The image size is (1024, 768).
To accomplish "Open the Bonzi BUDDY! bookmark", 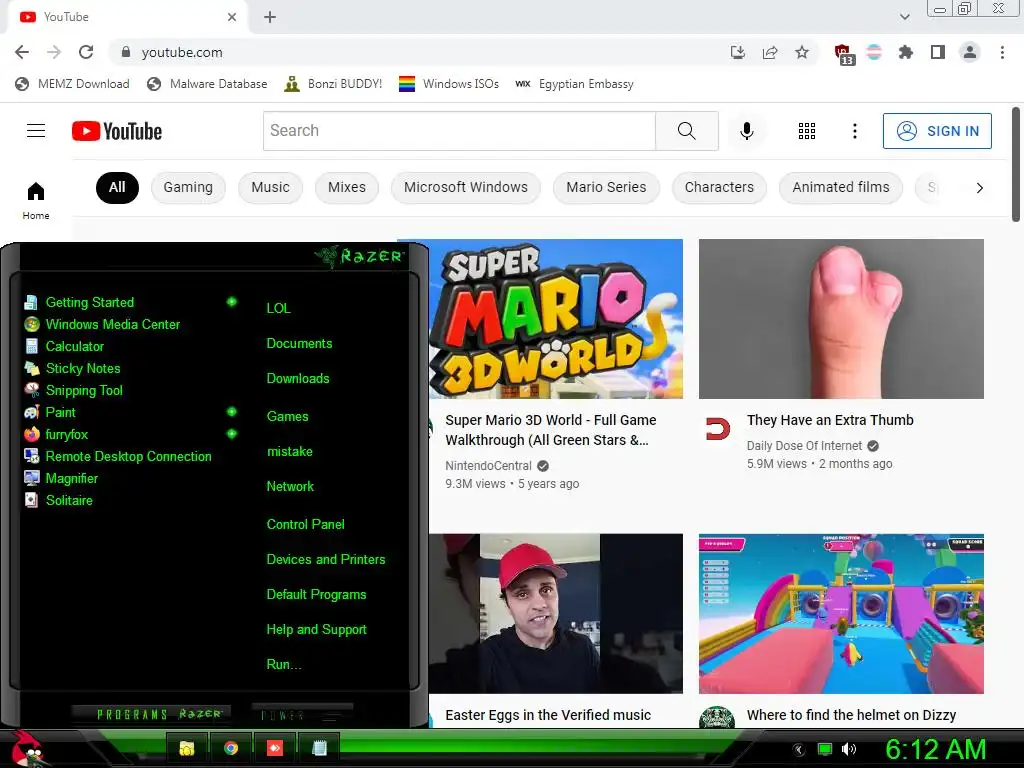I will [333, 84].
